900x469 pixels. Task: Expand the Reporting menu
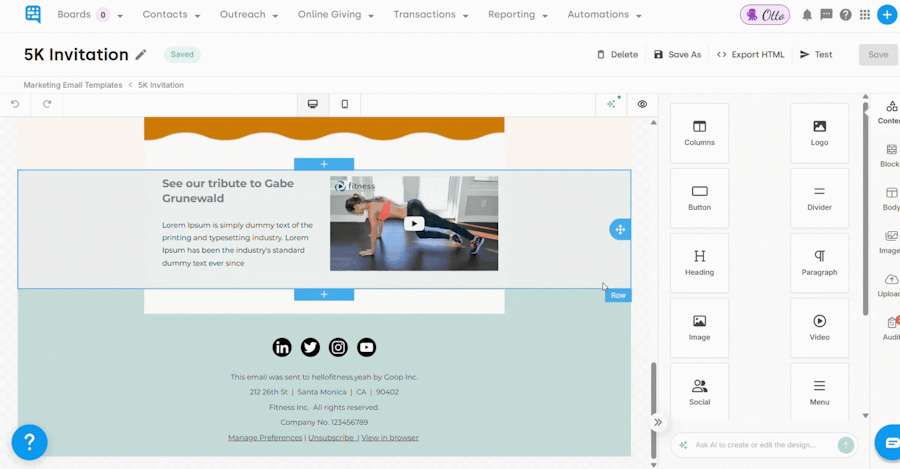tap(517, 14)
